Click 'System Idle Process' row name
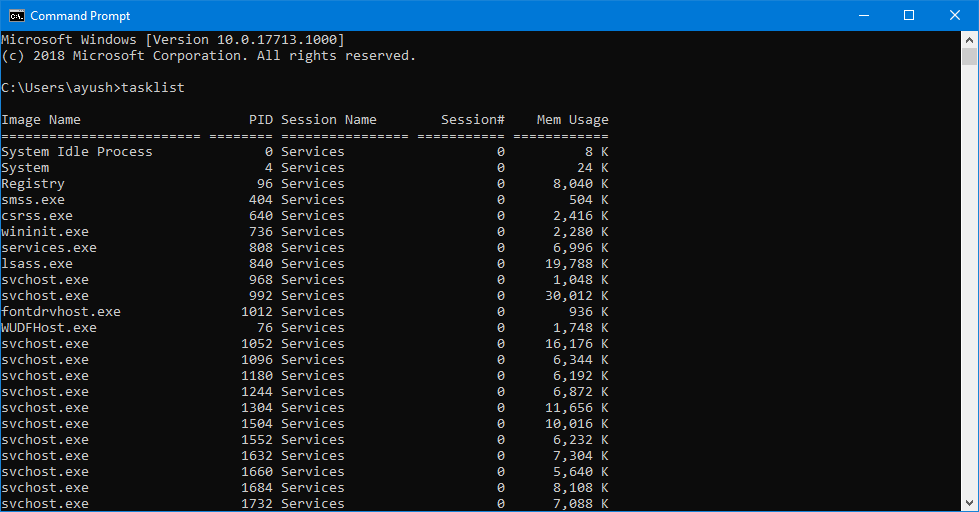The width and height of the screenshot is (979, 512). point(77,152)
